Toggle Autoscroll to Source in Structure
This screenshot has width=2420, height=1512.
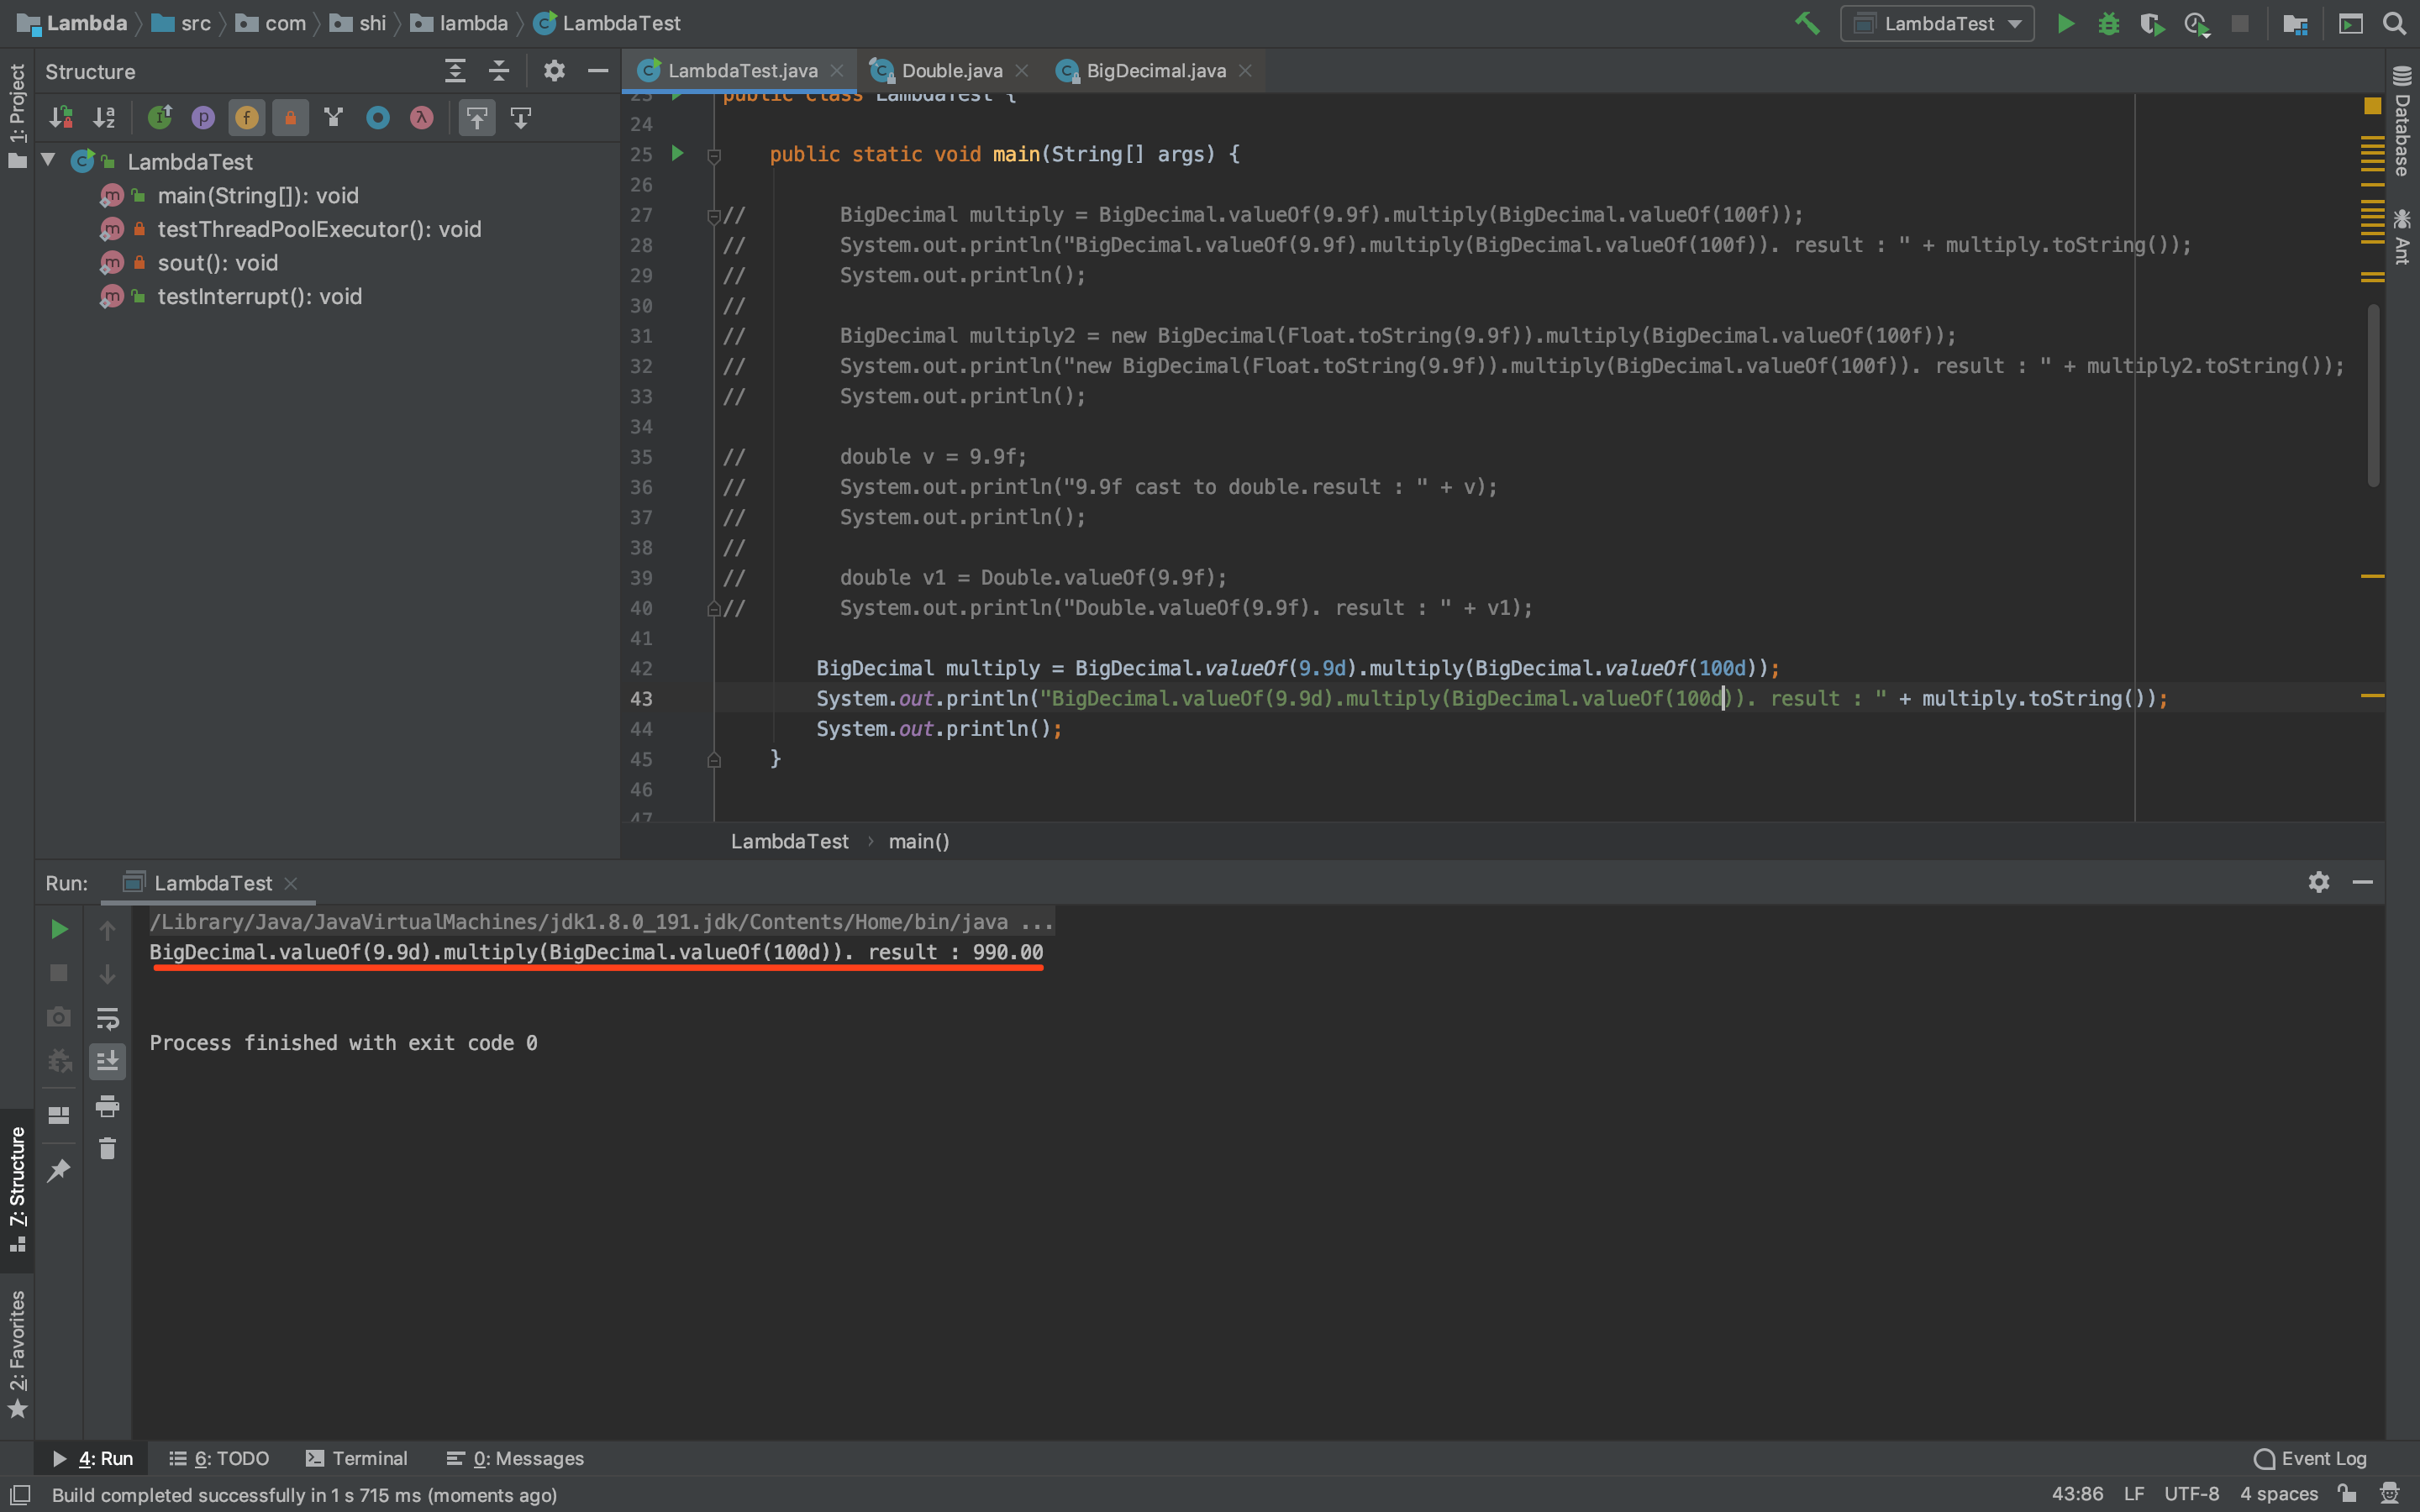point(477,118)
